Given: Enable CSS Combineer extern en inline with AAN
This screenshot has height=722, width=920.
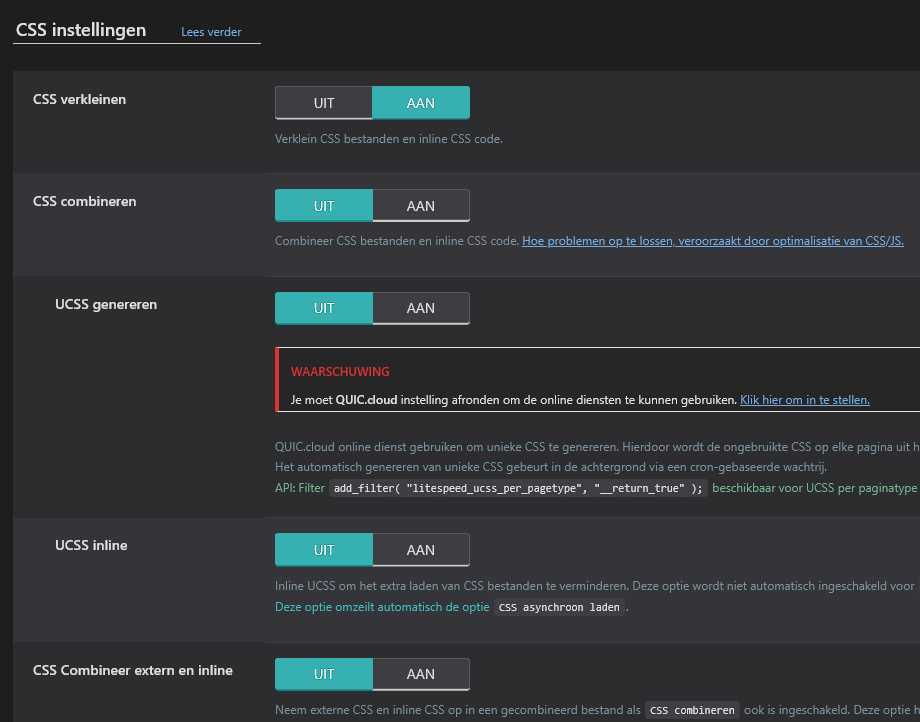Looking at the screenshot, I should click(x=420, y=674).
